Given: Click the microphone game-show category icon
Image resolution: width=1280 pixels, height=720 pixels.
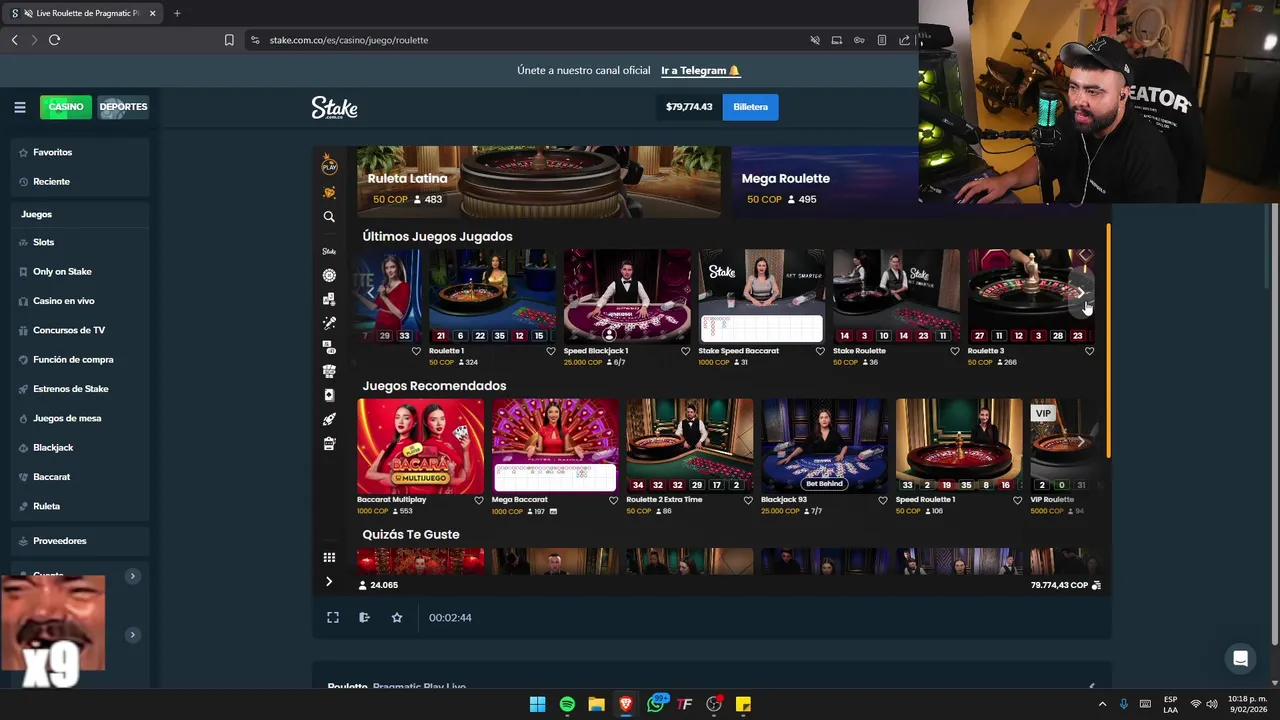Looking at the screenshot, I should pyautogui.click(x=329, y=323).
